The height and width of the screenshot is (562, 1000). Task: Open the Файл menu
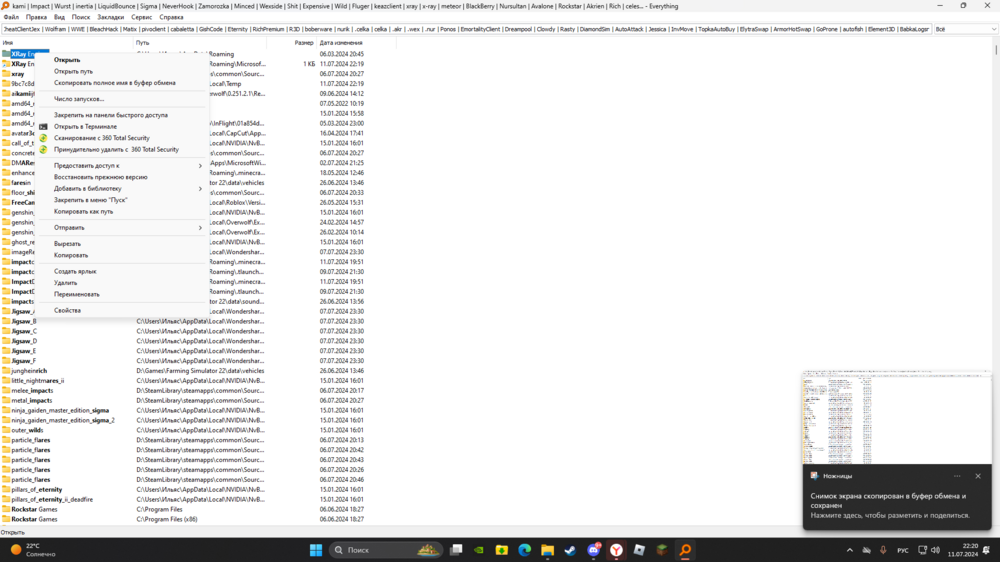(11, 17)
